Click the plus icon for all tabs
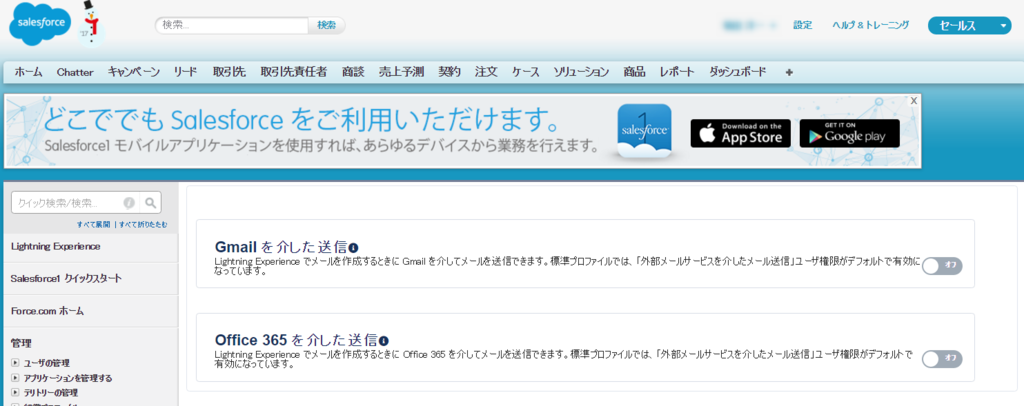This screenshot has width=1024, height=406. coord(789,72)
